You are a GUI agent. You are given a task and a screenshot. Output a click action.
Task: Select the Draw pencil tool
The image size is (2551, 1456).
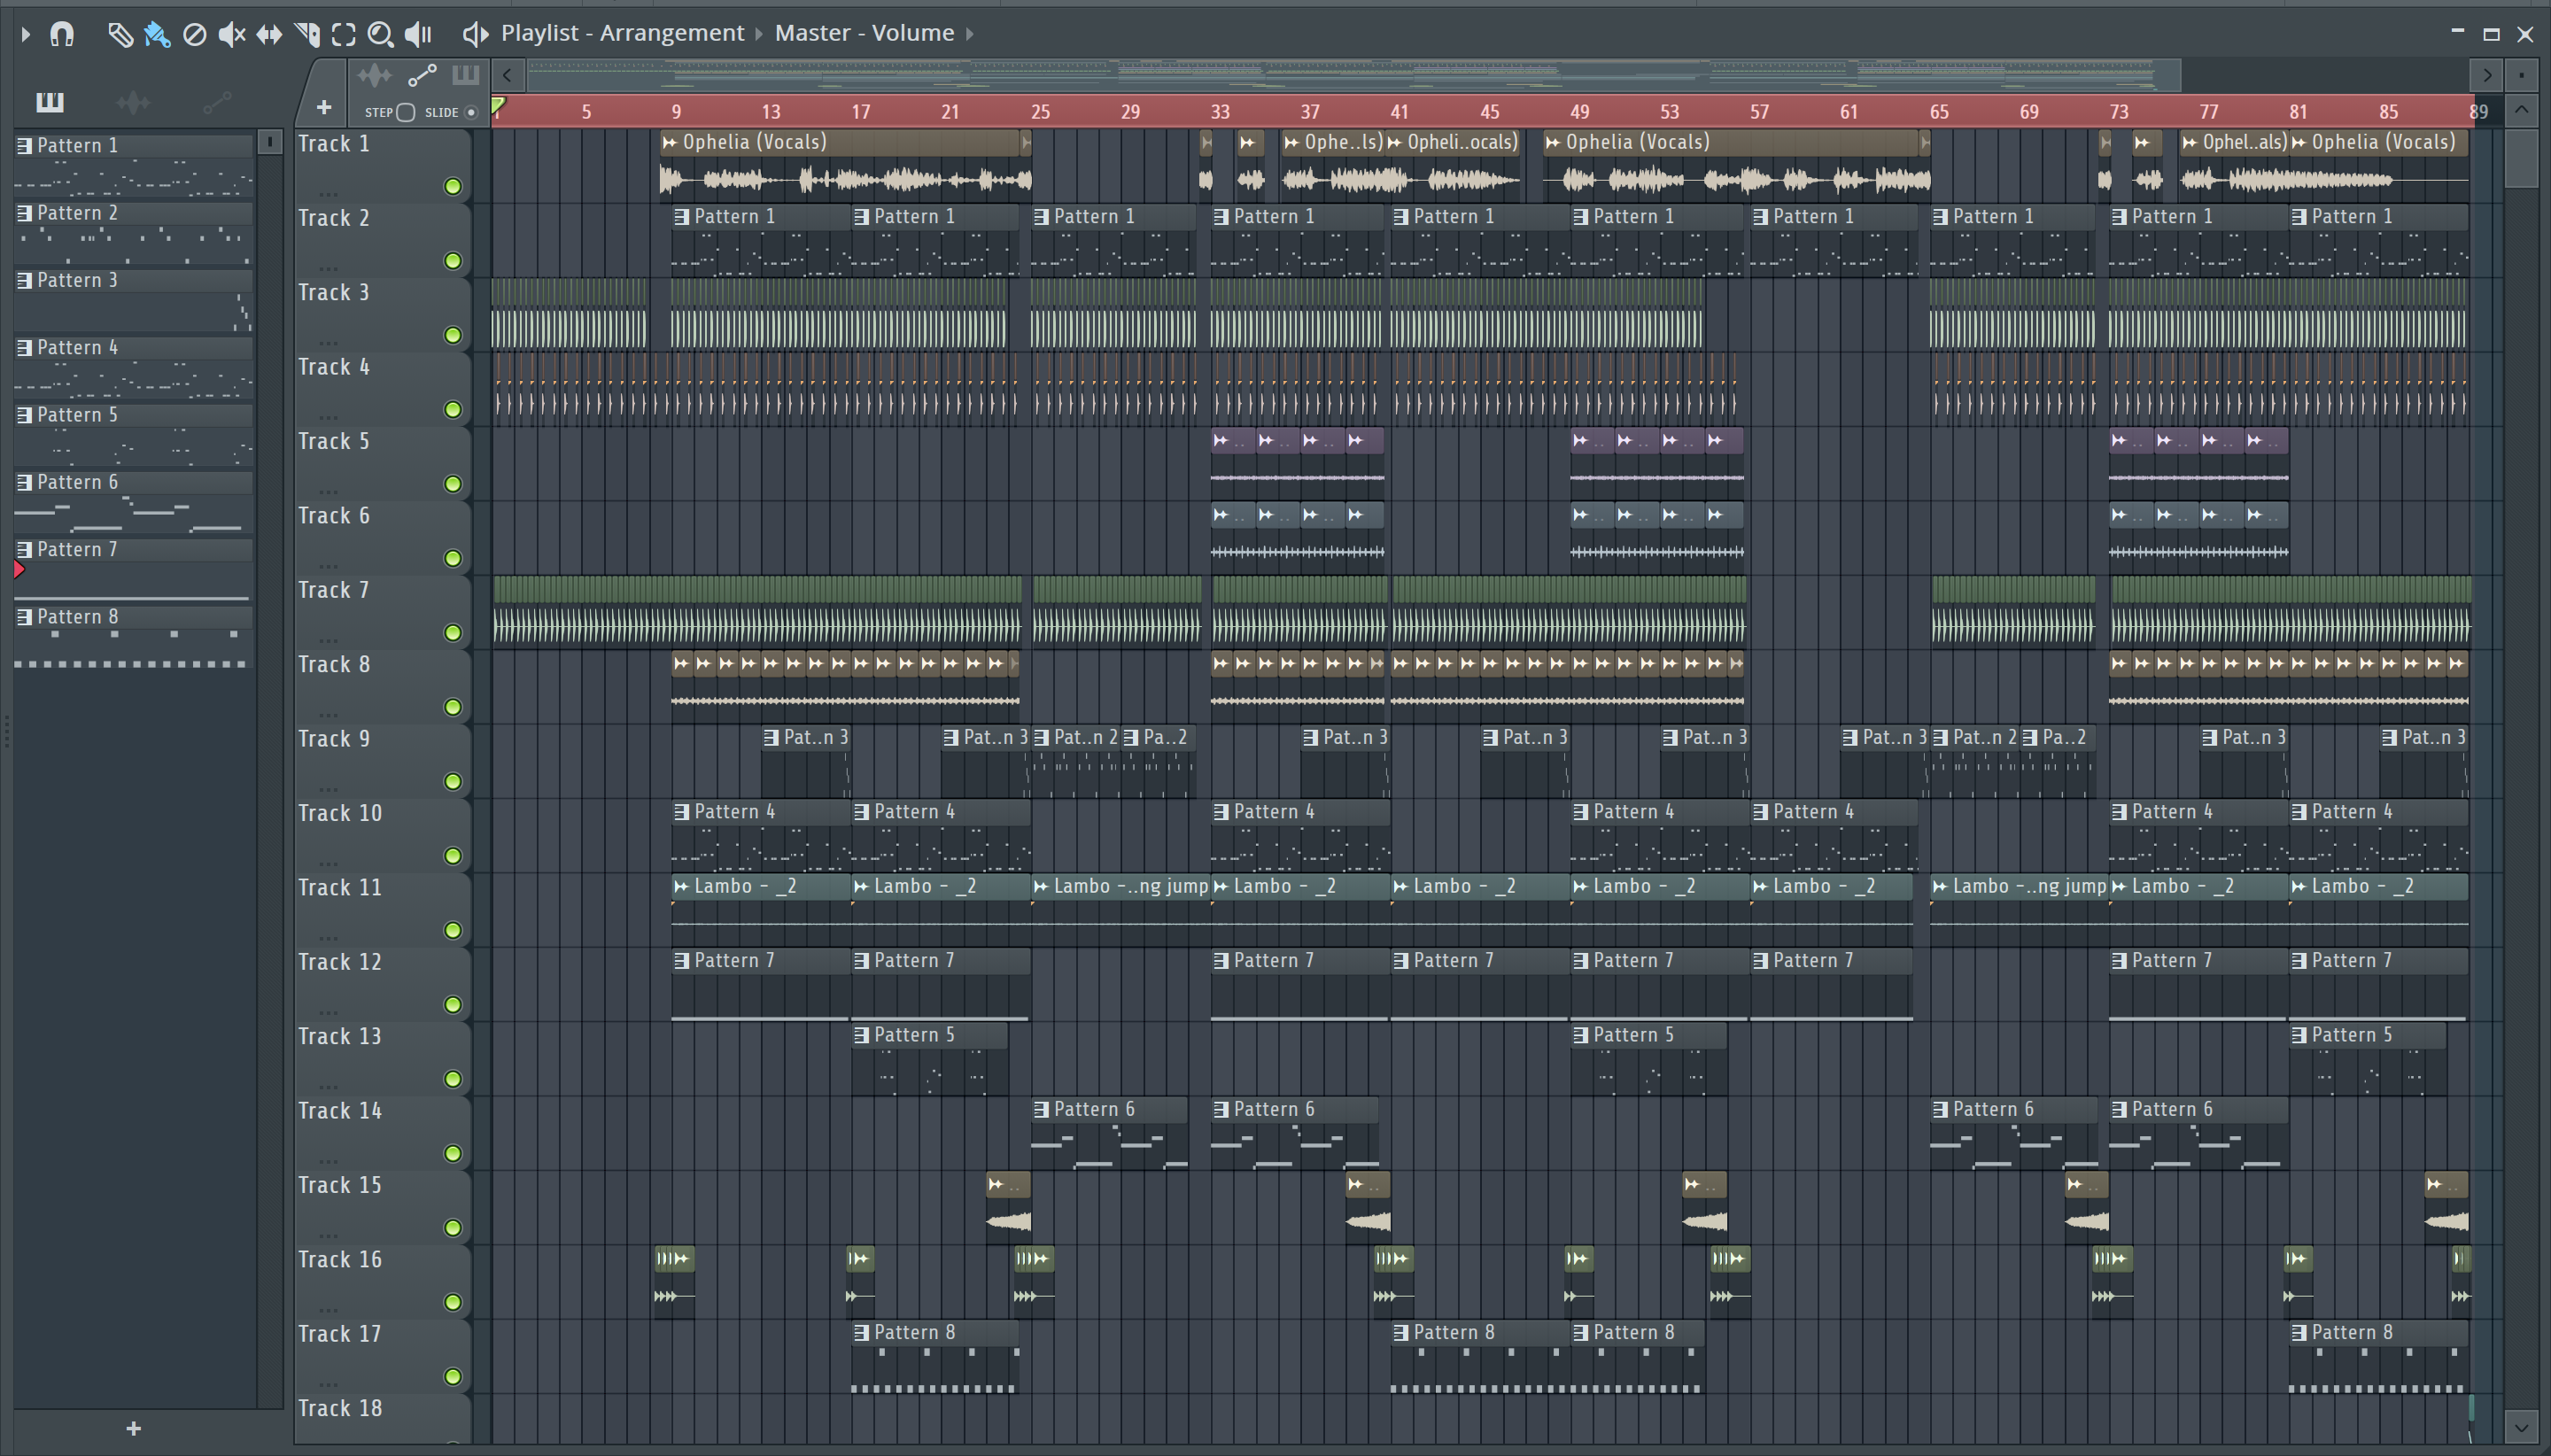(x=120, y=35)
